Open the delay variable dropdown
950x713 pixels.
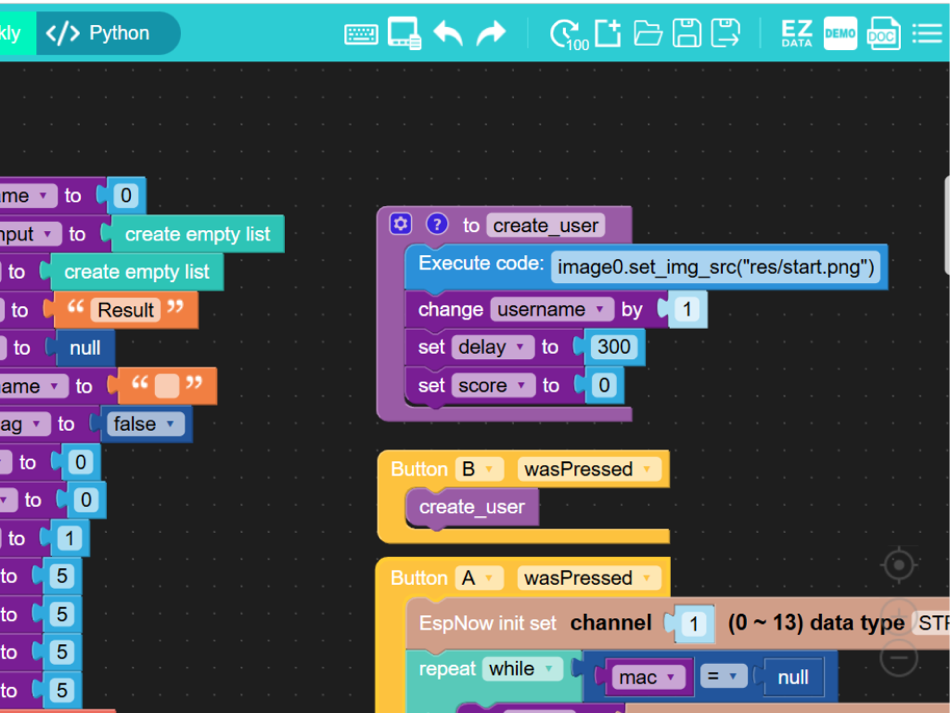point(493,347)
